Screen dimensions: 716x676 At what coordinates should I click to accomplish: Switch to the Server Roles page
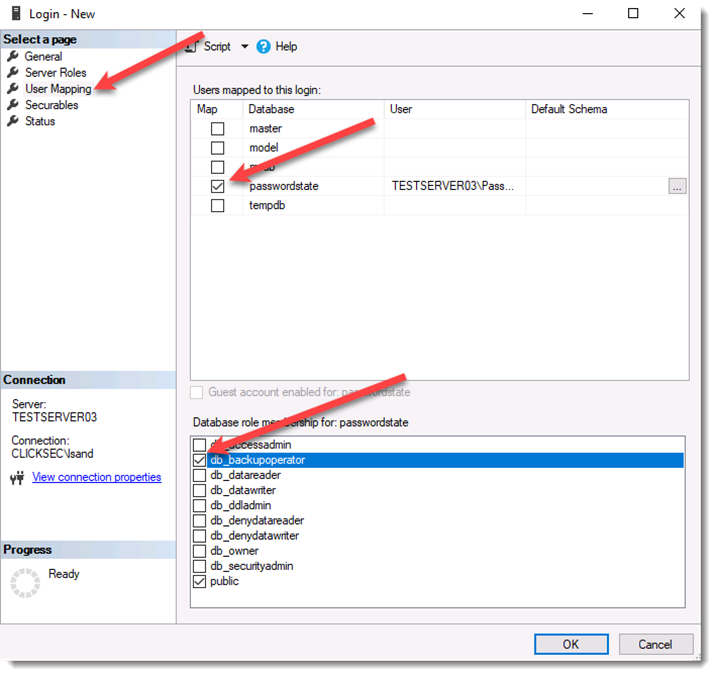(55, 73)
